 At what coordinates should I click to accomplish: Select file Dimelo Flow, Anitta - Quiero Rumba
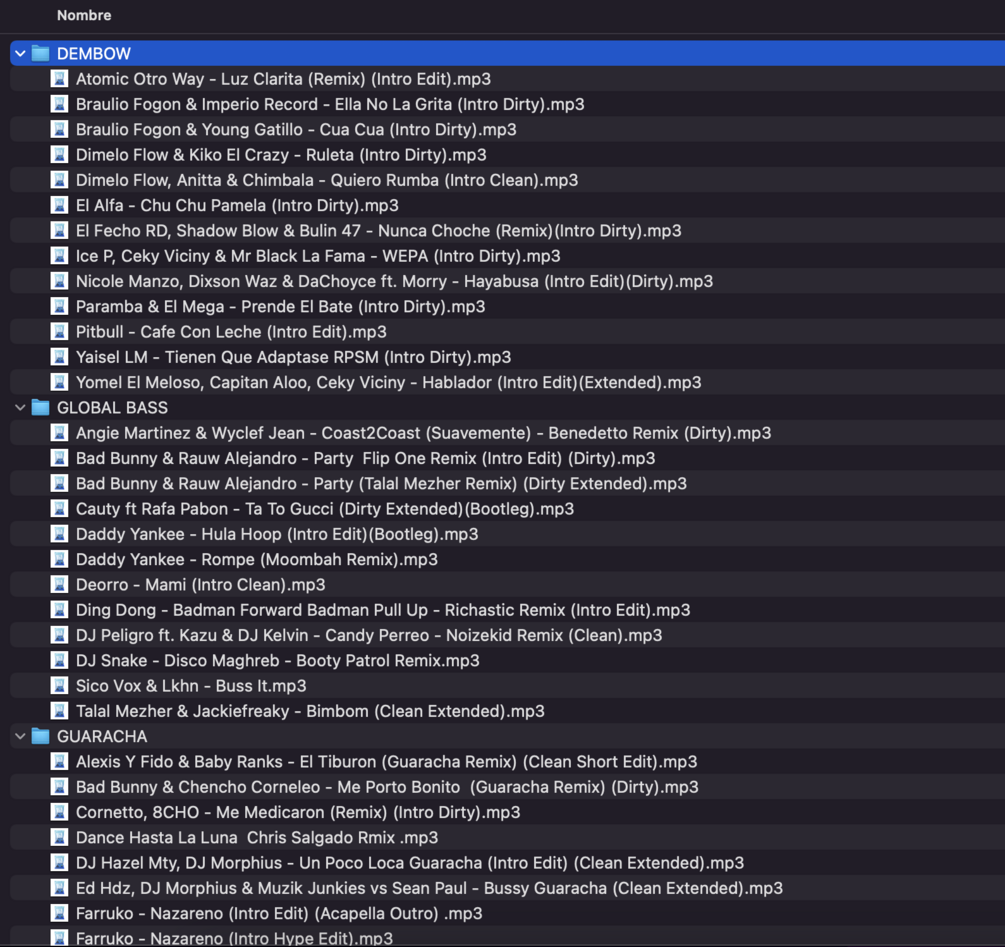pyautogui.click(x=327, y=180)
